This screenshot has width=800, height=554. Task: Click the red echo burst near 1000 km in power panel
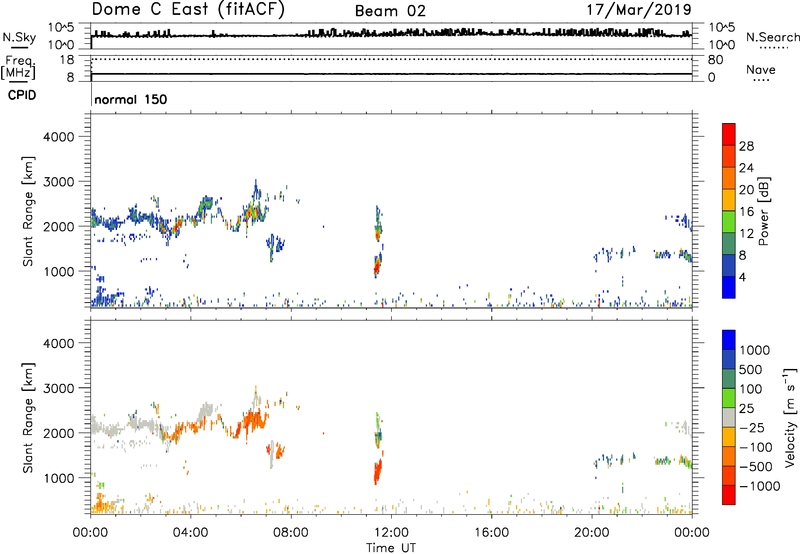tap(378, 265)
